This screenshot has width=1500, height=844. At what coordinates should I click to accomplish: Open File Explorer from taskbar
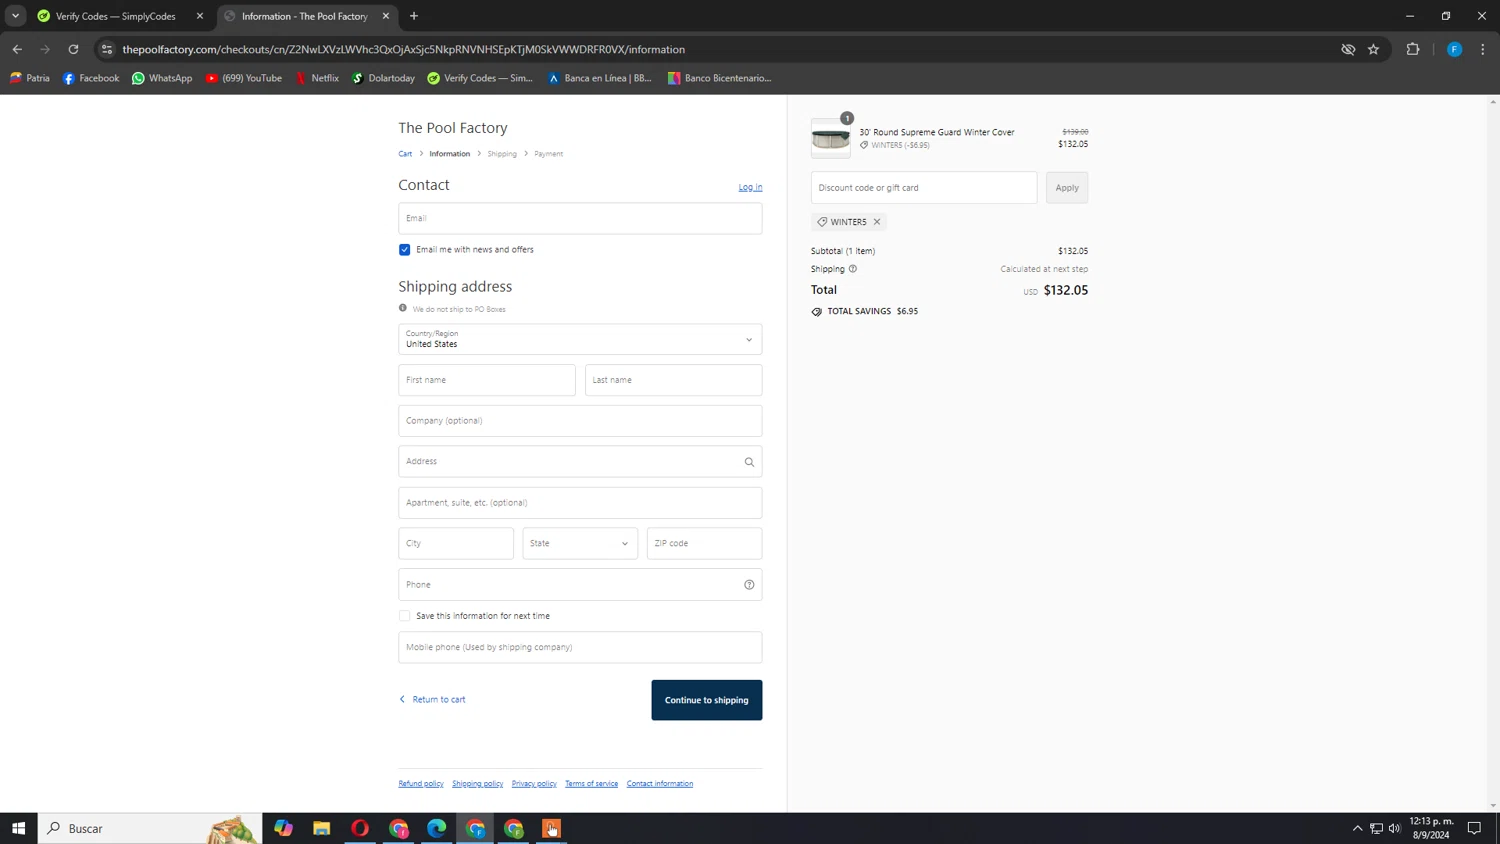click(x=322, y=828)
